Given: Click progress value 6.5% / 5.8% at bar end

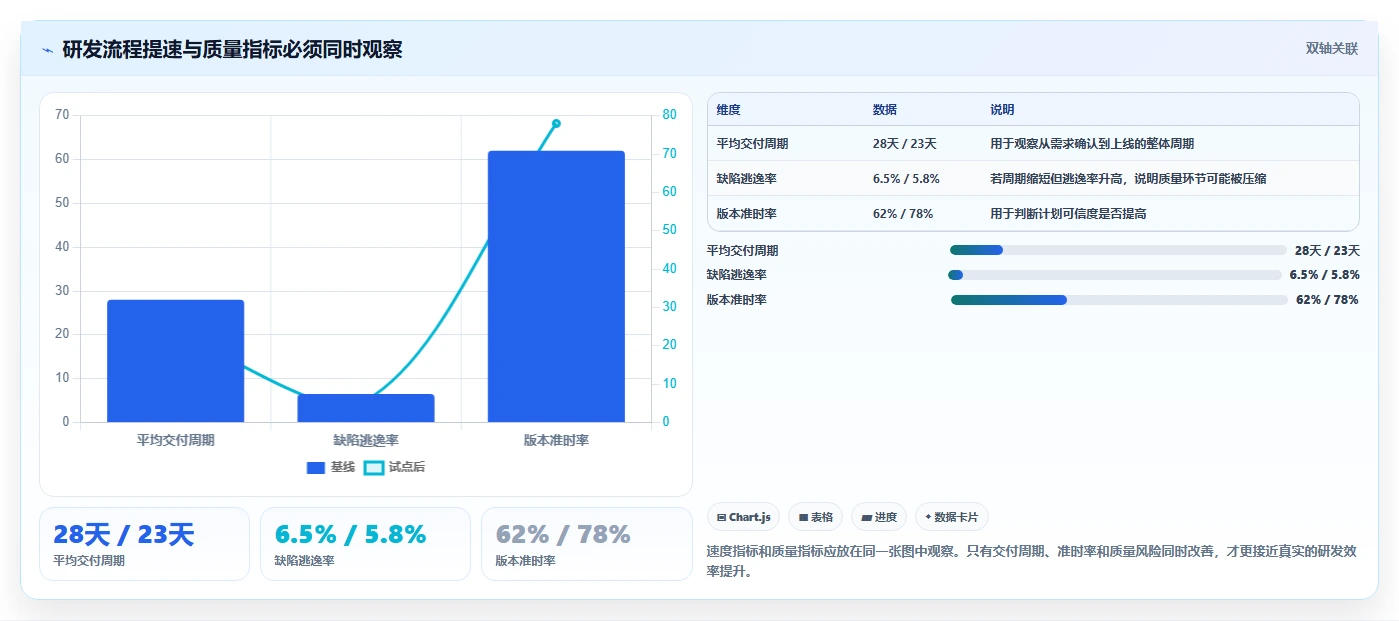Looking at the screenshot, I should (1324, 275).
